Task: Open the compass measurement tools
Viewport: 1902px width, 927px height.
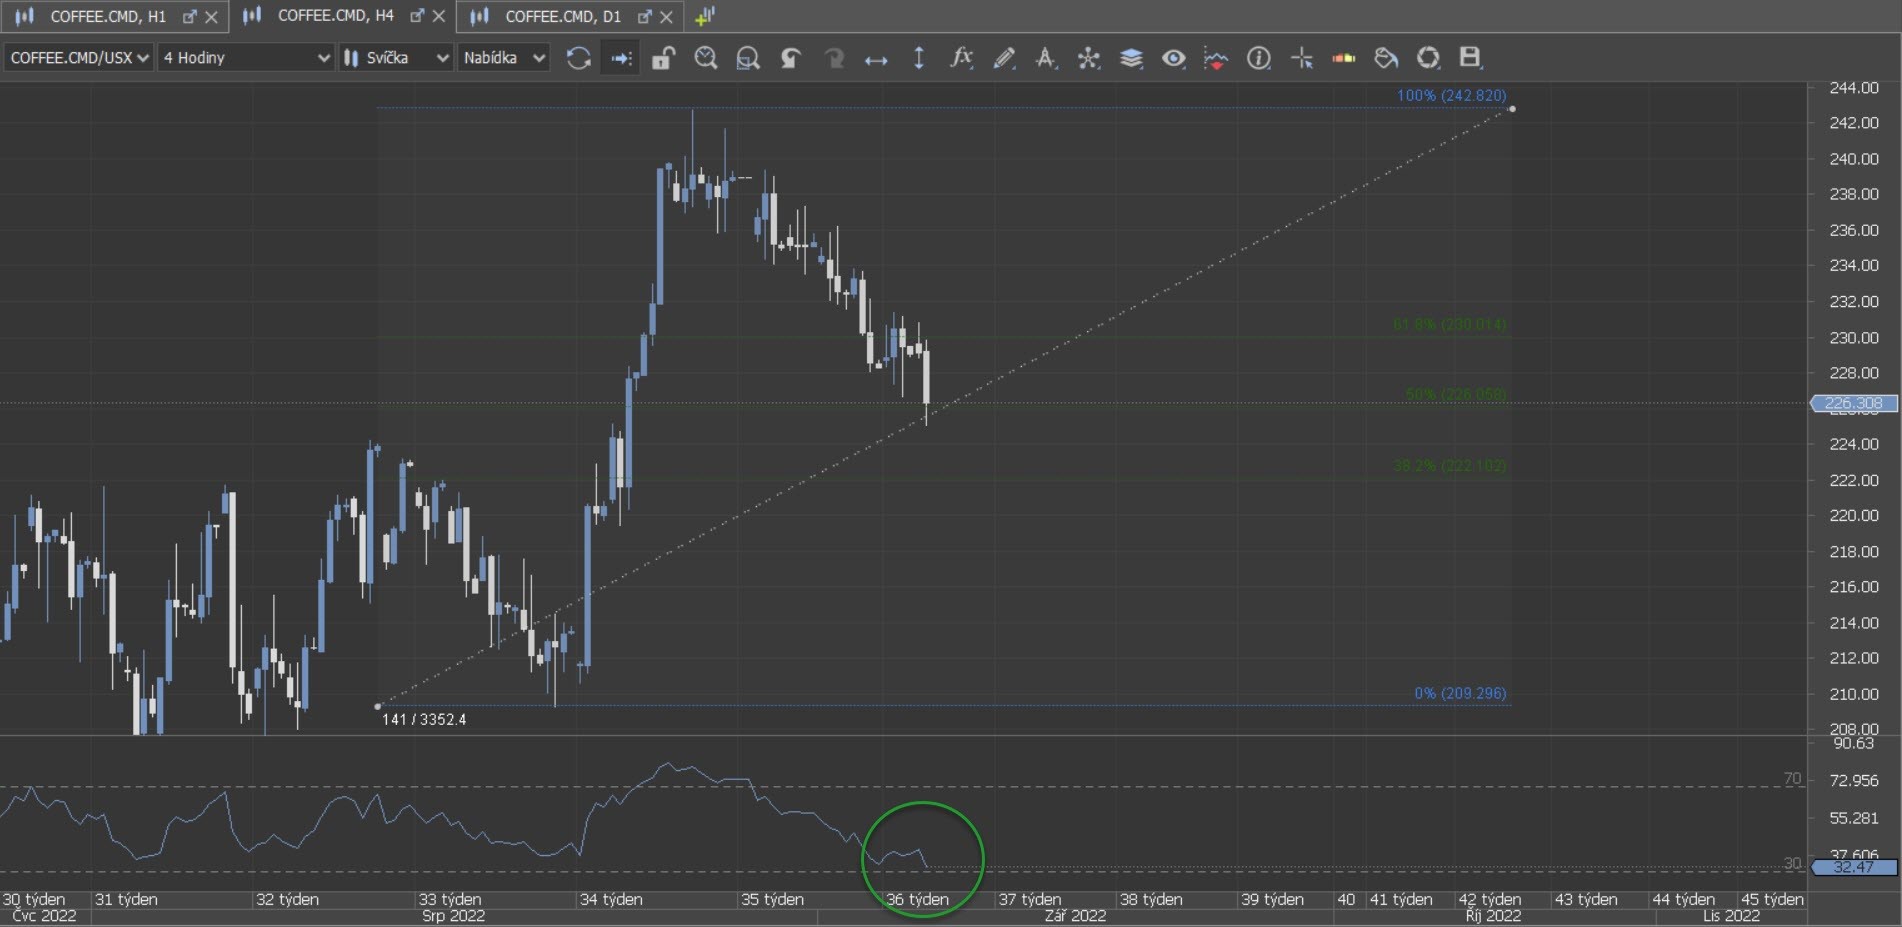Action: pyautogui.click(x=1046, y=58)
